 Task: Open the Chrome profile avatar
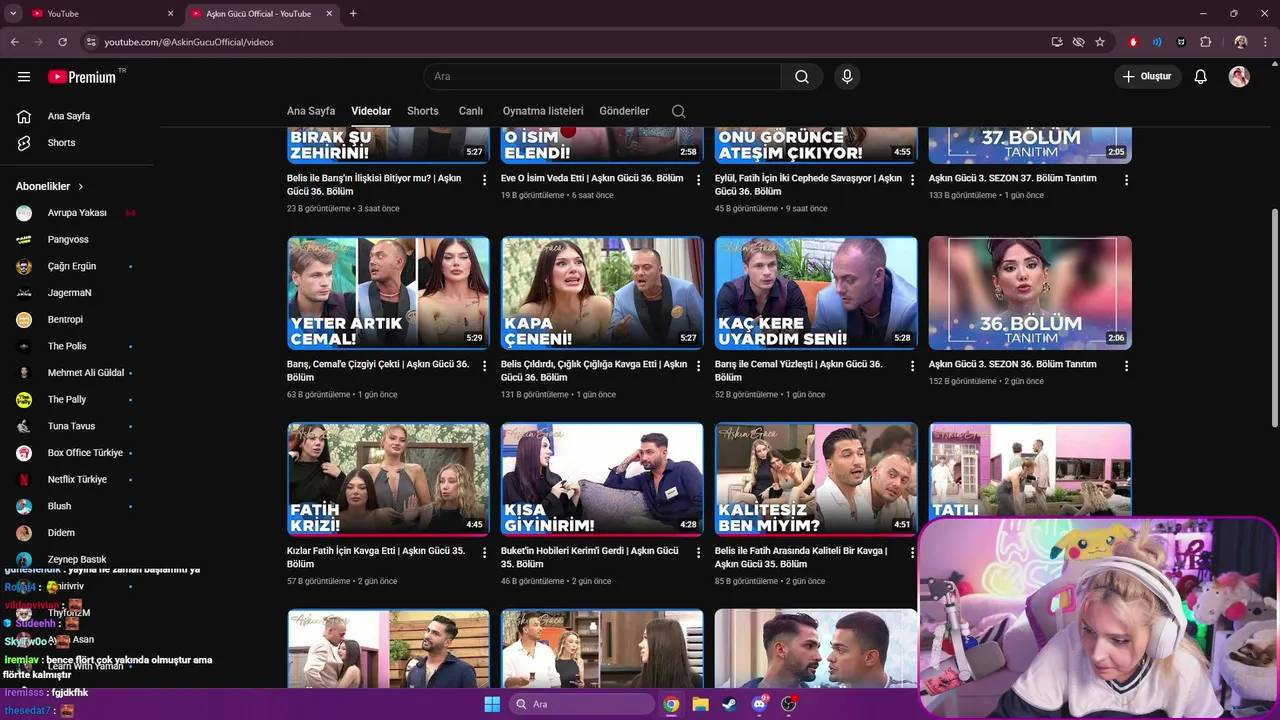tap(1241, 42)
